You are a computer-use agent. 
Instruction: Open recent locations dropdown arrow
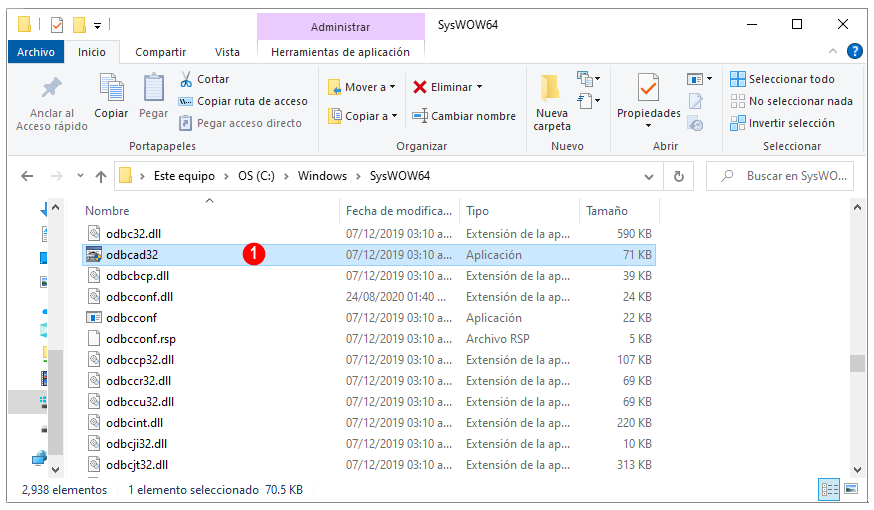pos(80,176)
